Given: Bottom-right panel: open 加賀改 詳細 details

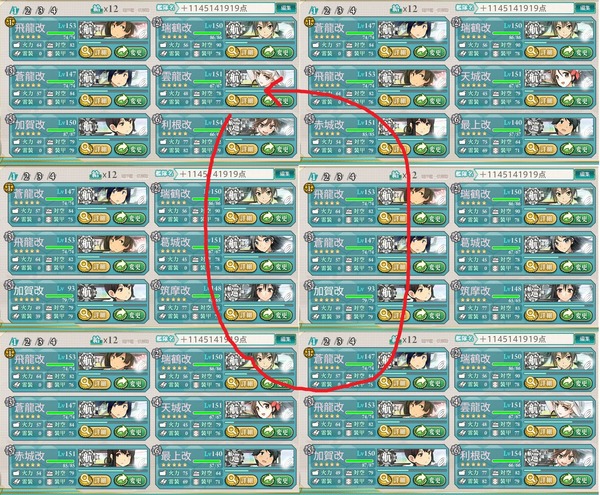Looking at the screenshot, I should click(394, 480).
